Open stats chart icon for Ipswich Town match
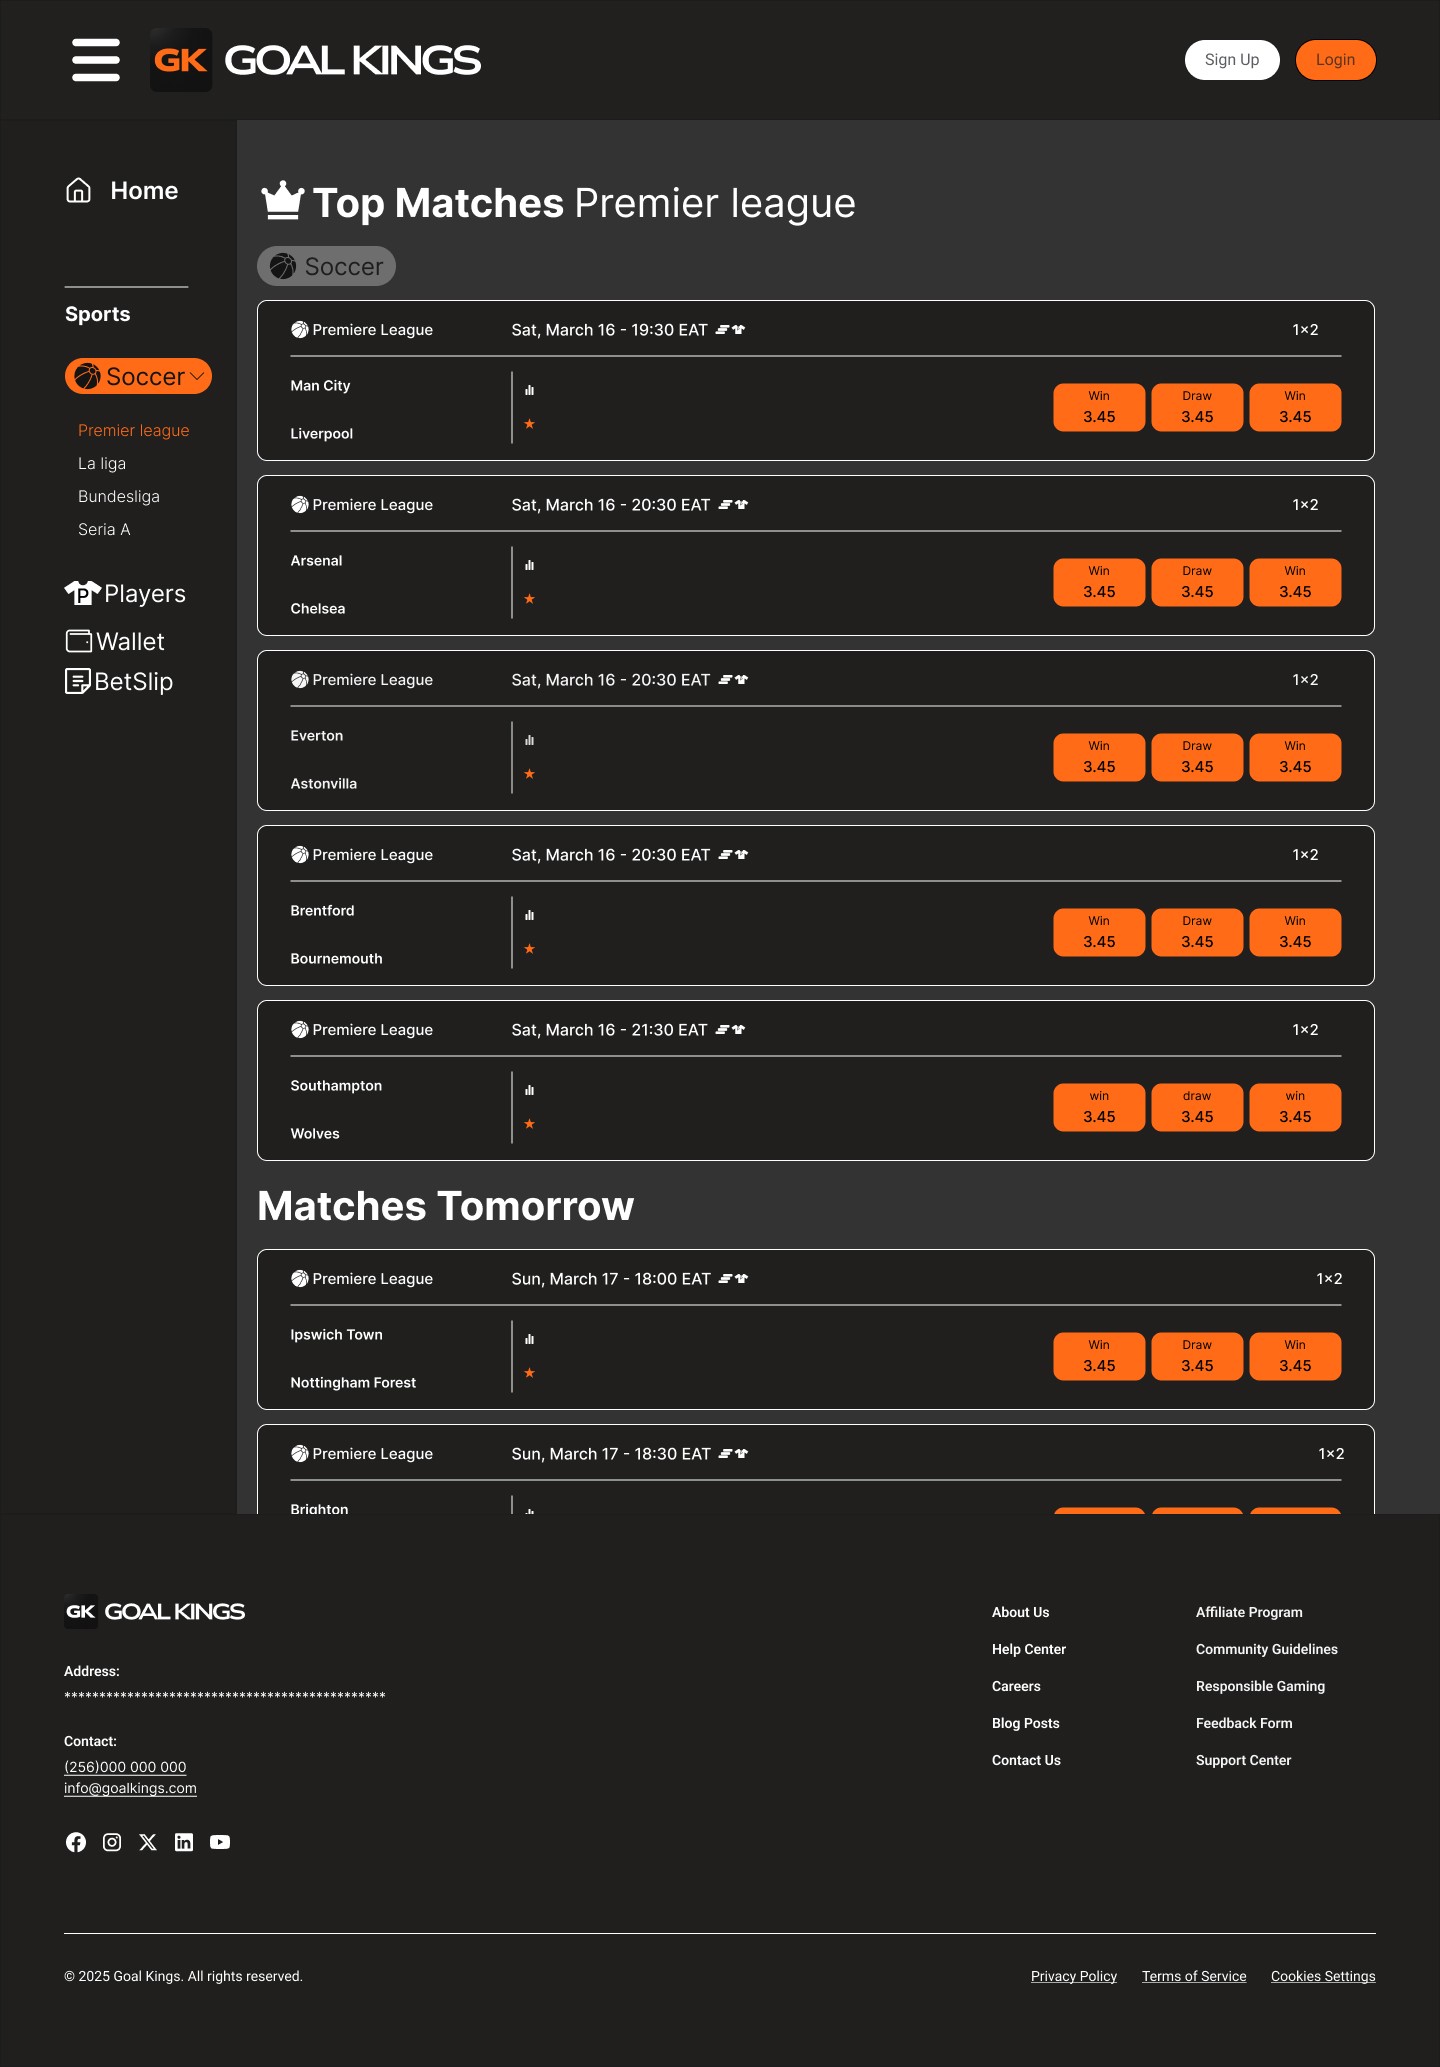 [x=530, y=1339]
